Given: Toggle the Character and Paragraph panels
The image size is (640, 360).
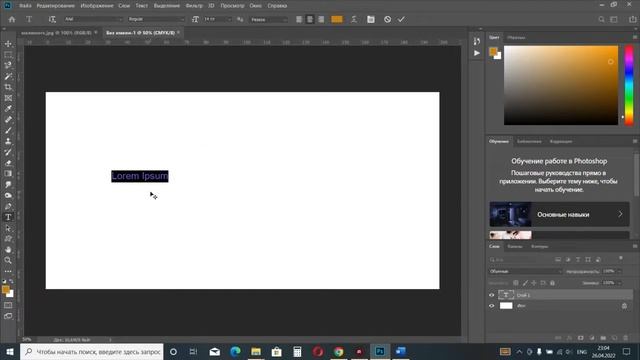Looking at the screenshot, I should (371, 19).
